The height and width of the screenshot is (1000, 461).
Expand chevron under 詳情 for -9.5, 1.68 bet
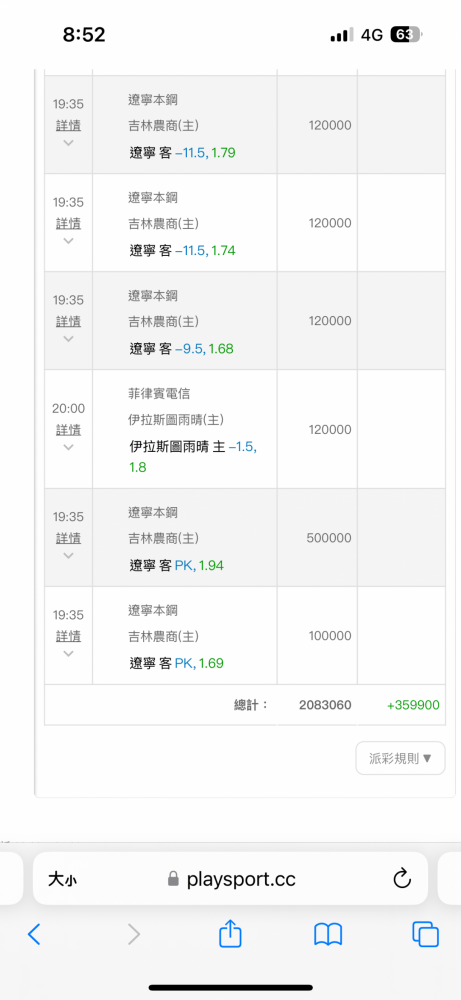[x=68, y=338]
